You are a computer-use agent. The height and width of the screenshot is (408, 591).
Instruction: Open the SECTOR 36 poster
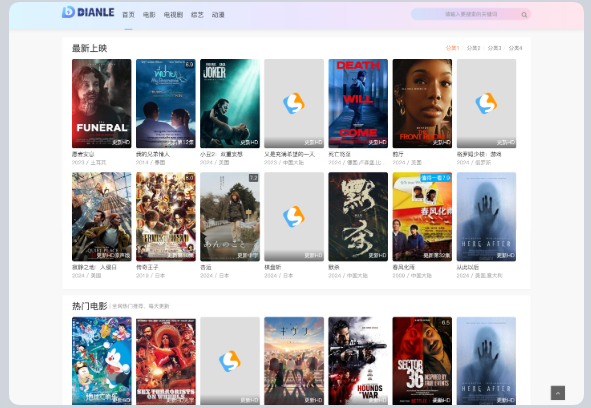pos(422,361)
